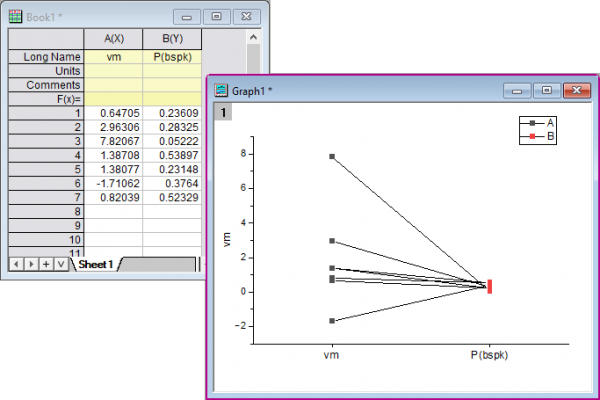
Task: Select row header 8
Action: 46,212
